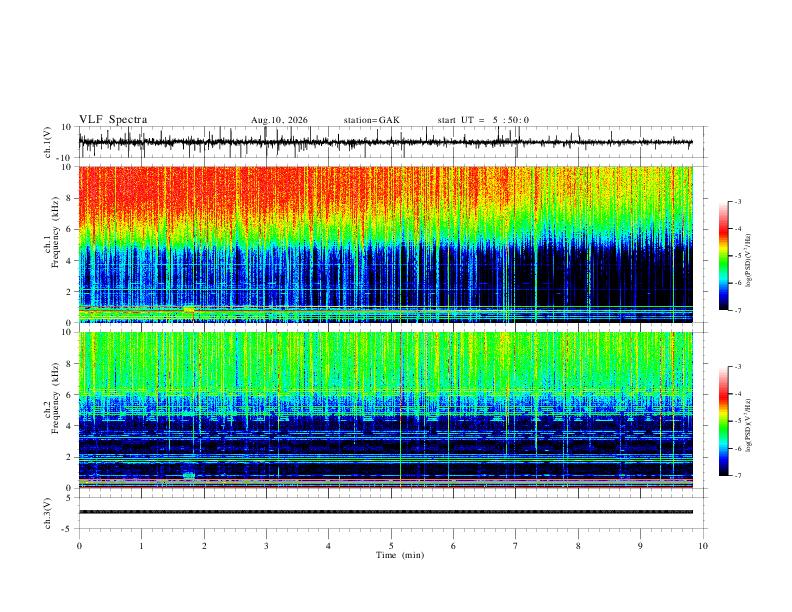Click the 'VLF Spectra' title text
The width and height of the screenshot is (792, 612).
coord(113,120)
